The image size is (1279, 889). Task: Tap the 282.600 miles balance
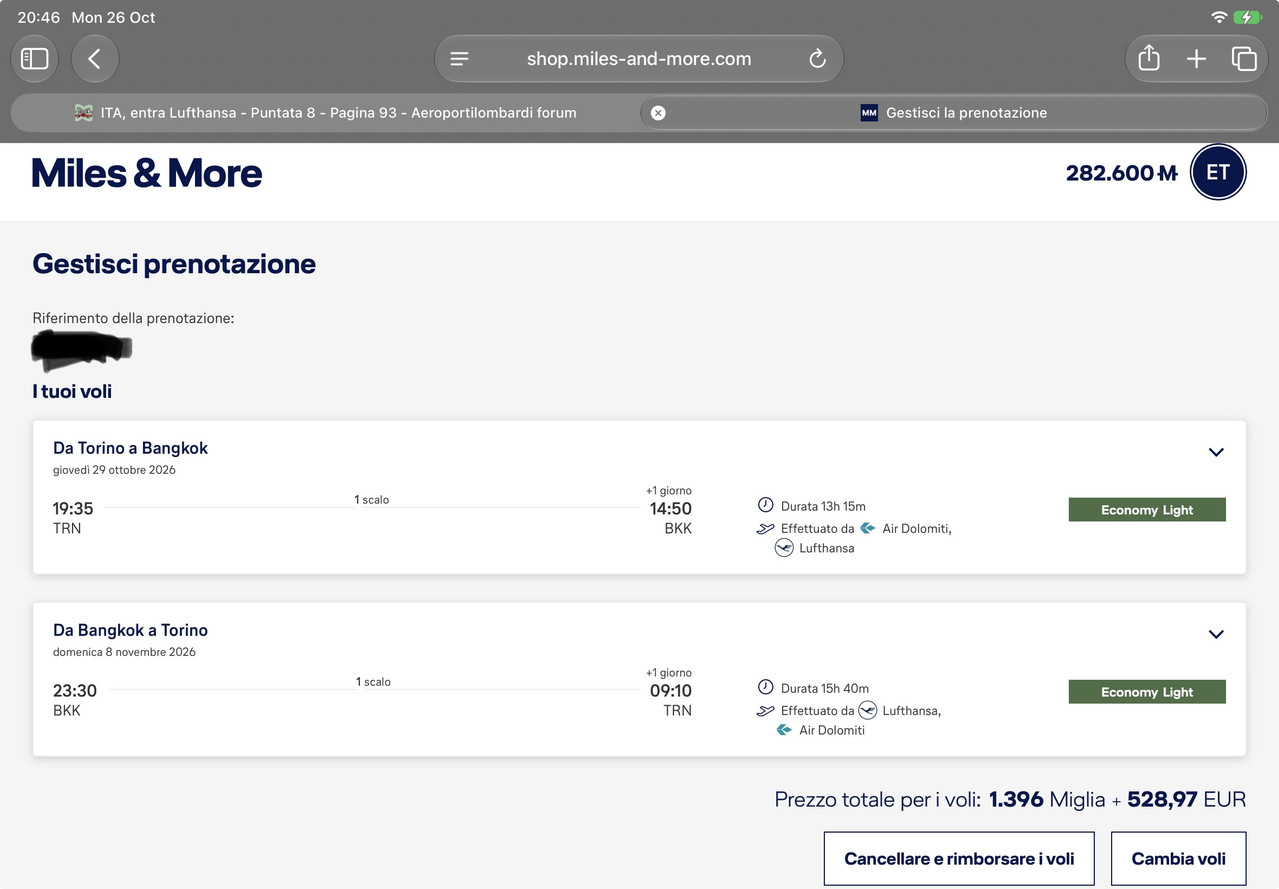[1122, 173]
